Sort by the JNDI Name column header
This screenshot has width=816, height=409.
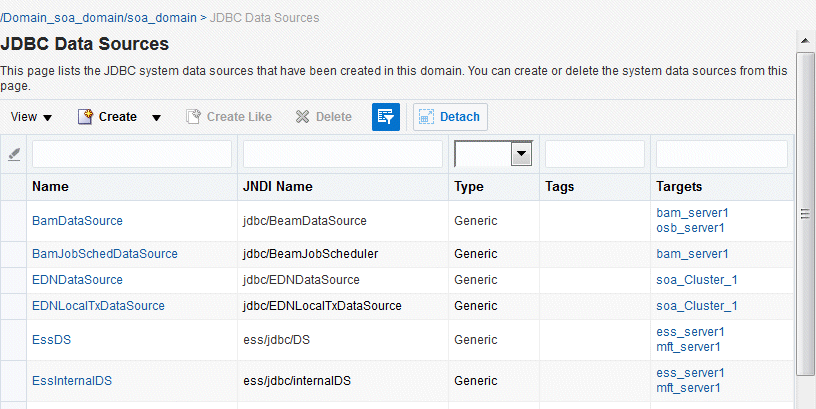(278, 187)
